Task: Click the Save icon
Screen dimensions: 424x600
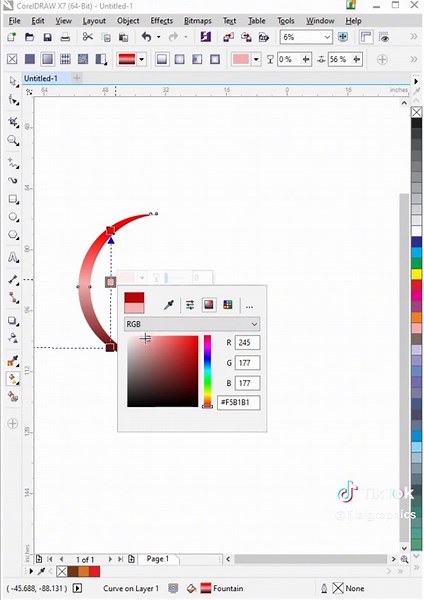Action: click(47, 37)
